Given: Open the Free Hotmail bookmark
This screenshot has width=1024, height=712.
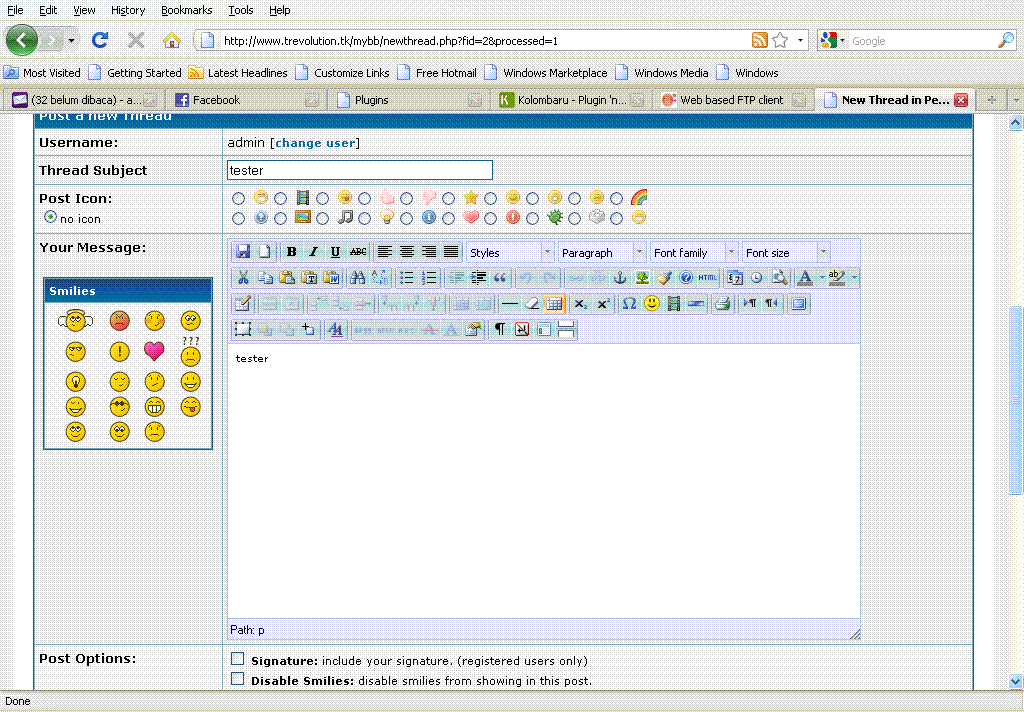Looking at the screenshot, I should pos(446,73).
